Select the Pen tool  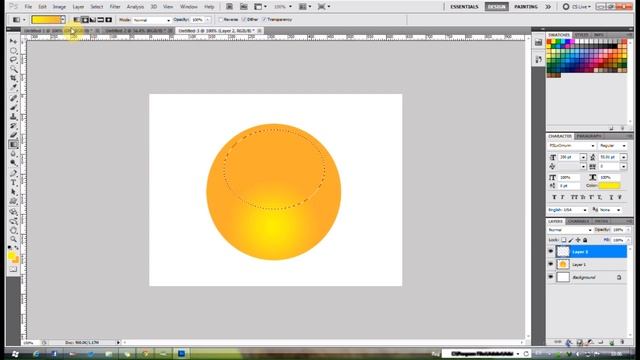13,173
